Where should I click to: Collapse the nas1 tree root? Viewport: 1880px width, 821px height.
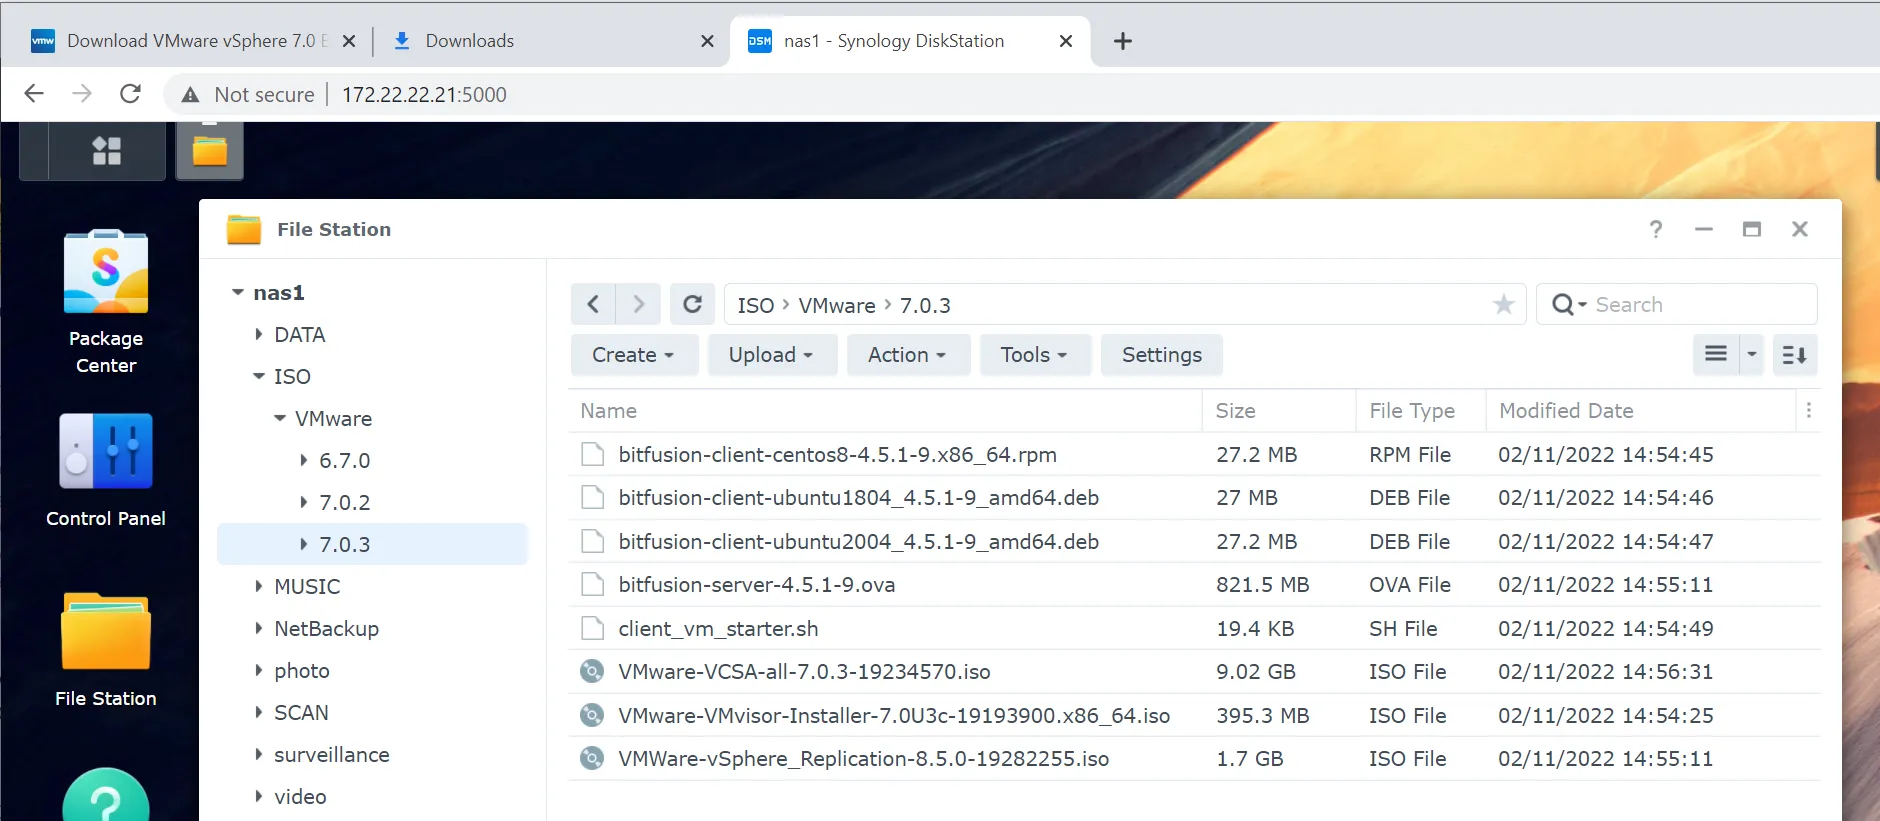click(x=238, y=292)
